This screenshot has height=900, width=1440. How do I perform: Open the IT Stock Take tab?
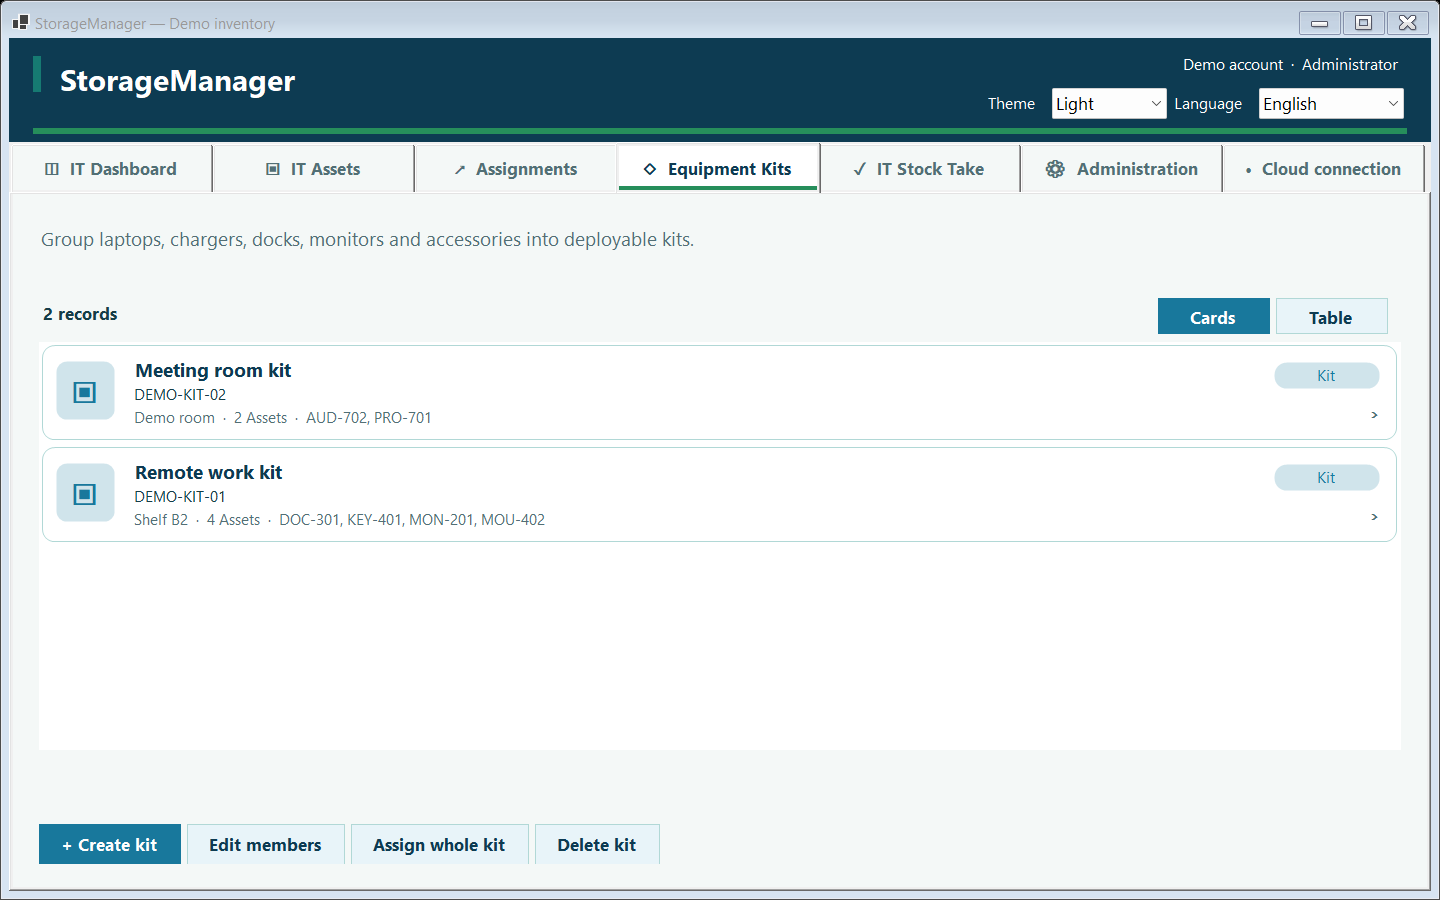(920, 169)
